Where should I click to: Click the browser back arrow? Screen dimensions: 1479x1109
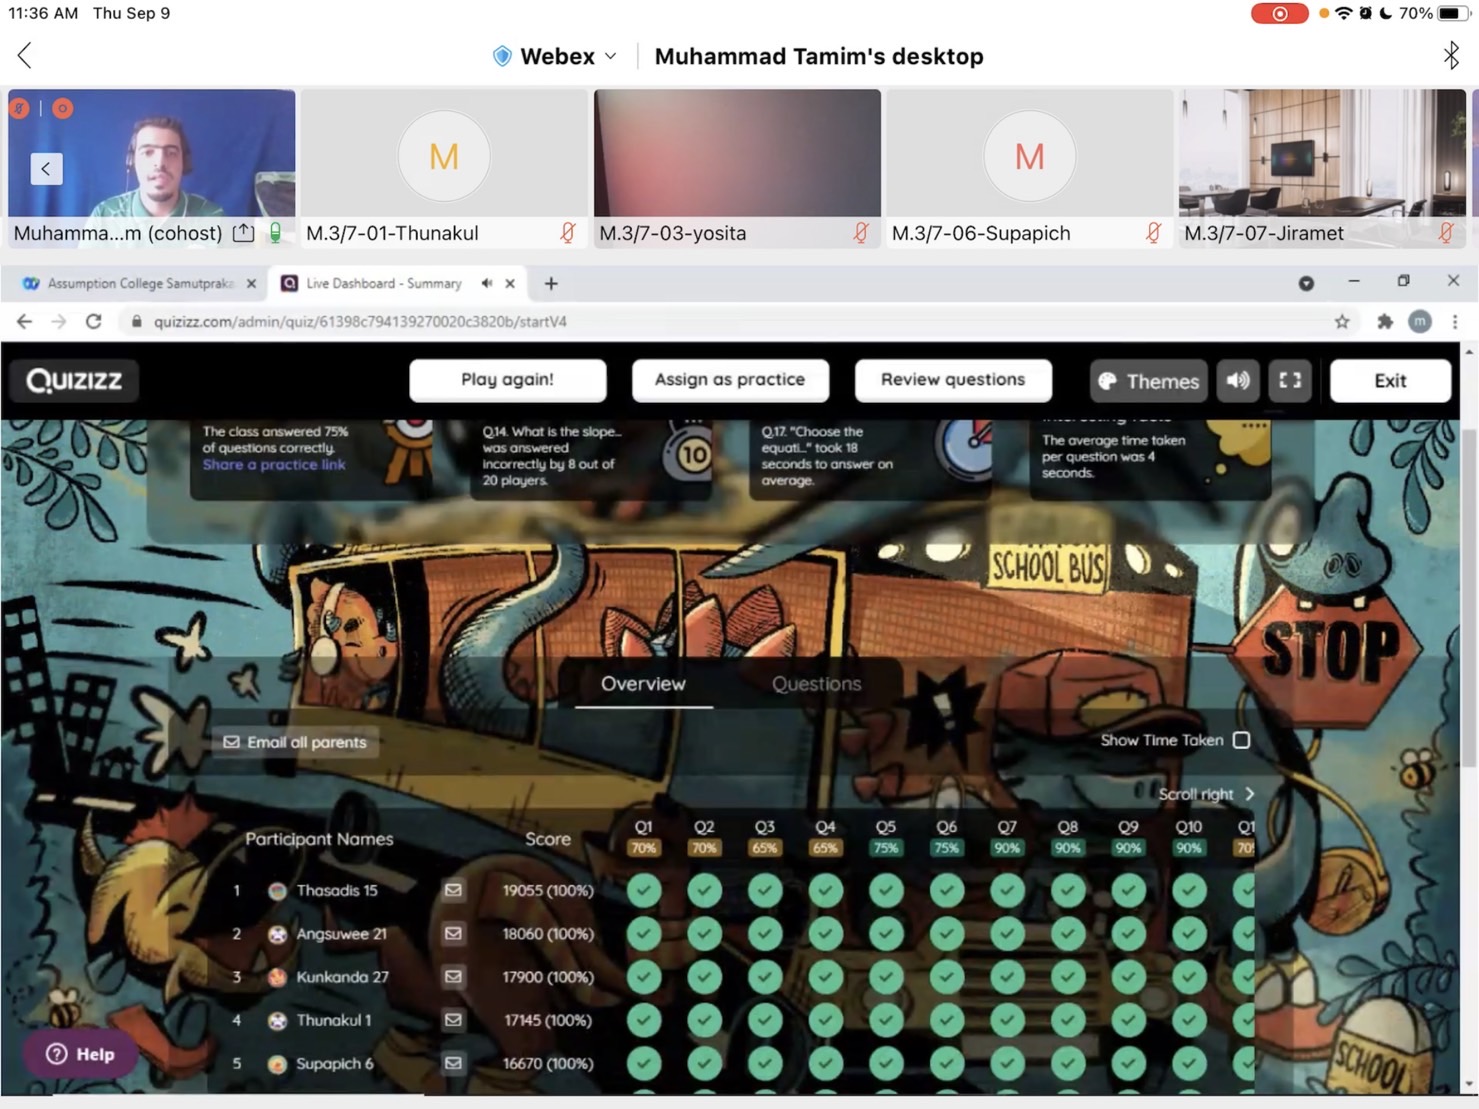click(24, 322)
